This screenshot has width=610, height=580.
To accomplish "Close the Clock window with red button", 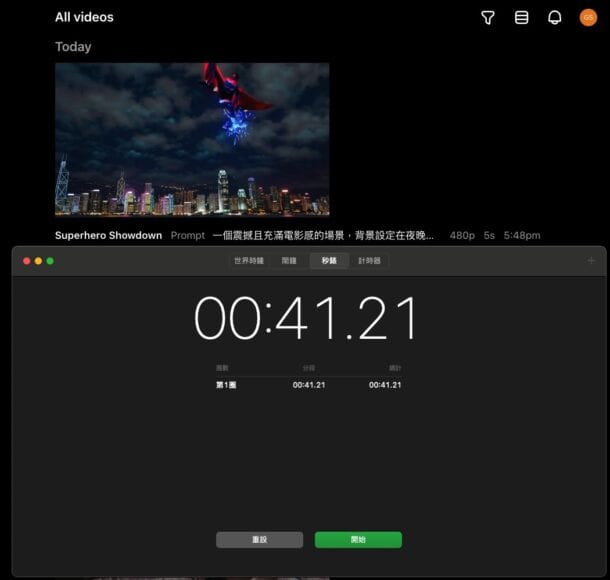I will click(27, 261).
